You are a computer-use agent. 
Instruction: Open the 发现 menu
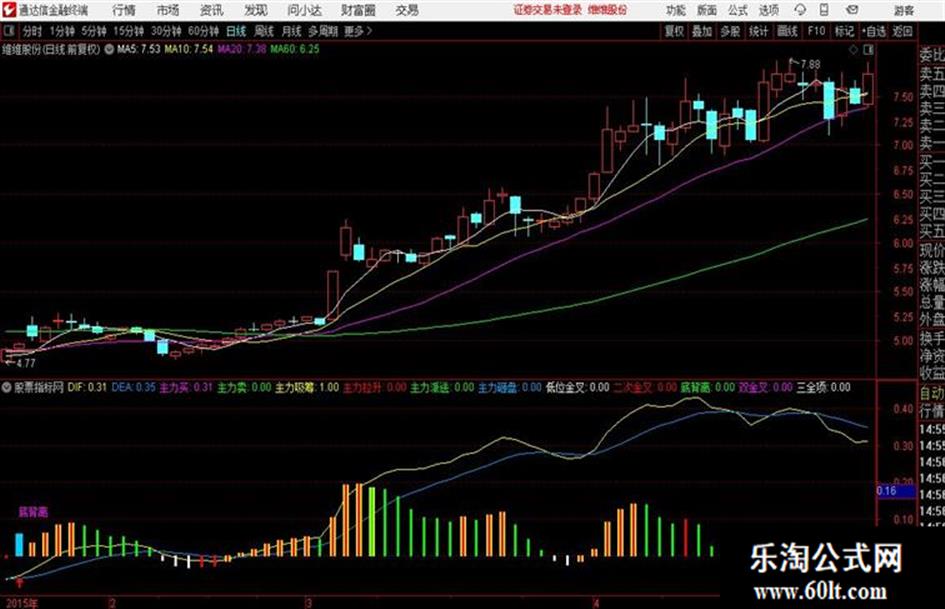tap(256, 10)
